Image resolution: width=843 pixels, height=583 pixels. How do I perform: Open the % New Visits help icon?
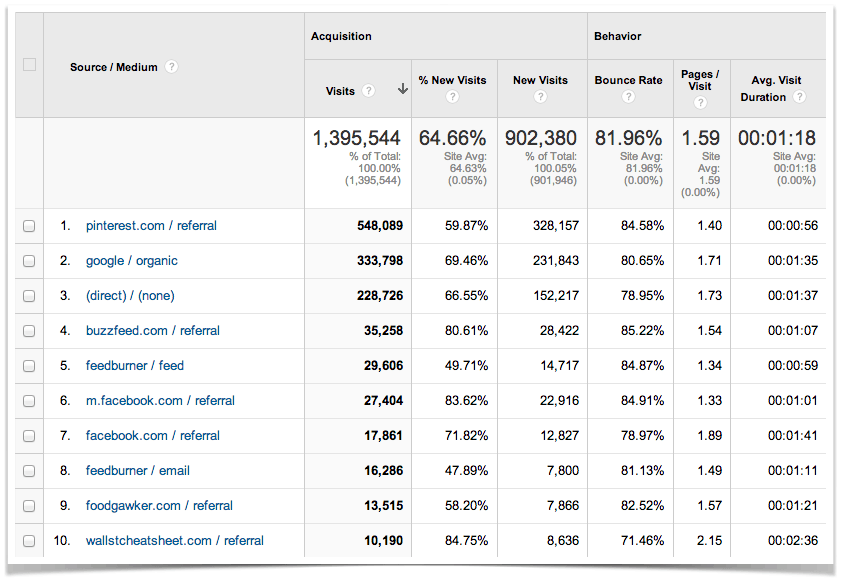tap(453, 97)
